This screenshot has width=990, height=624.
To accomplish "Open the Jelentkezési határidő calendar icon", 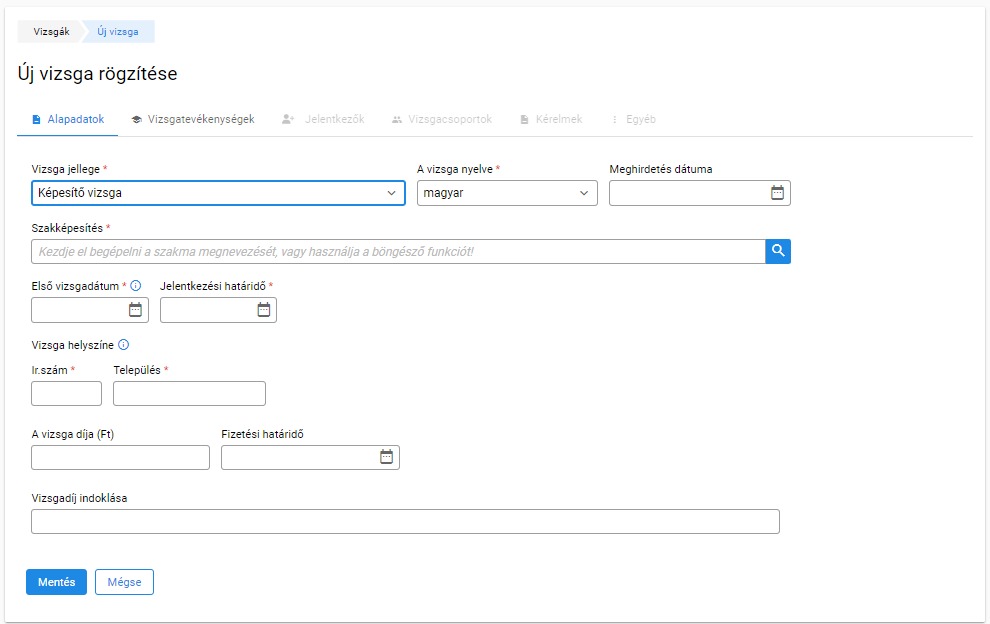I will [x=264, y=309].
